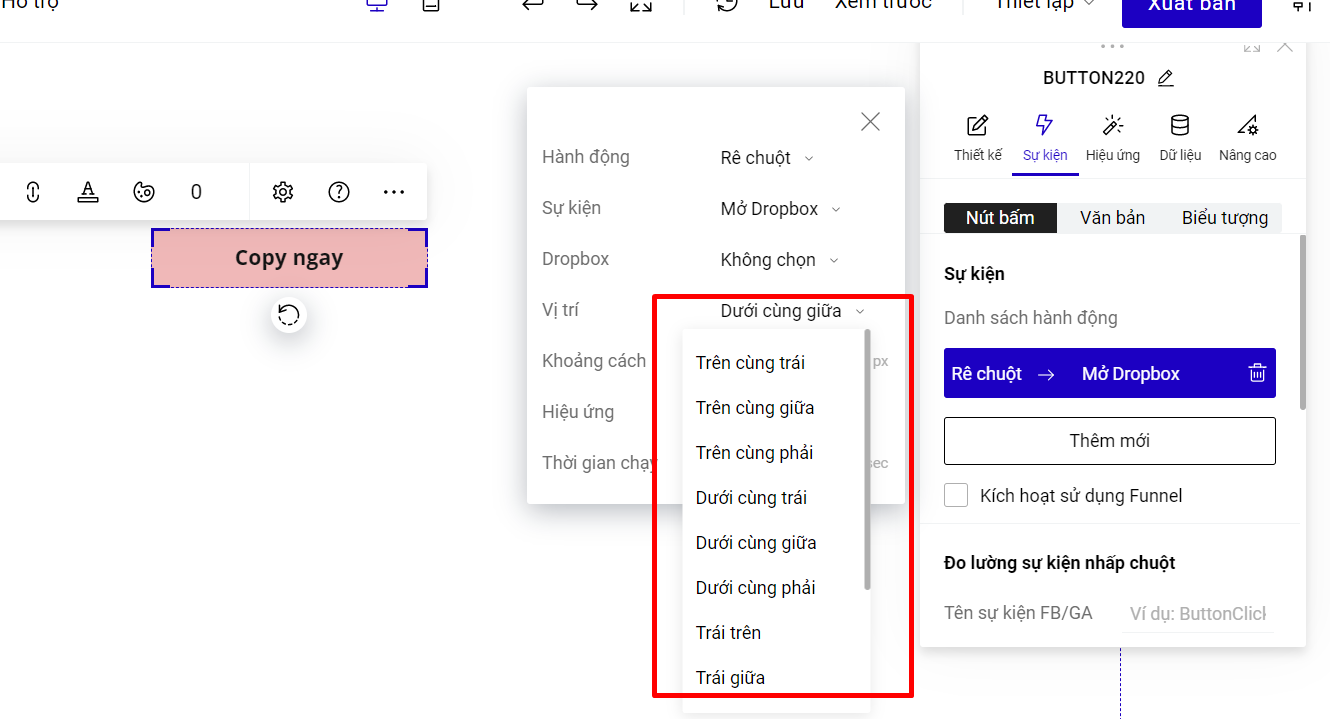Viewport: 1330px width, 719px height.
Task: Click the Tên sự kiện FB/GA input field
Action: click(1198, 614)
